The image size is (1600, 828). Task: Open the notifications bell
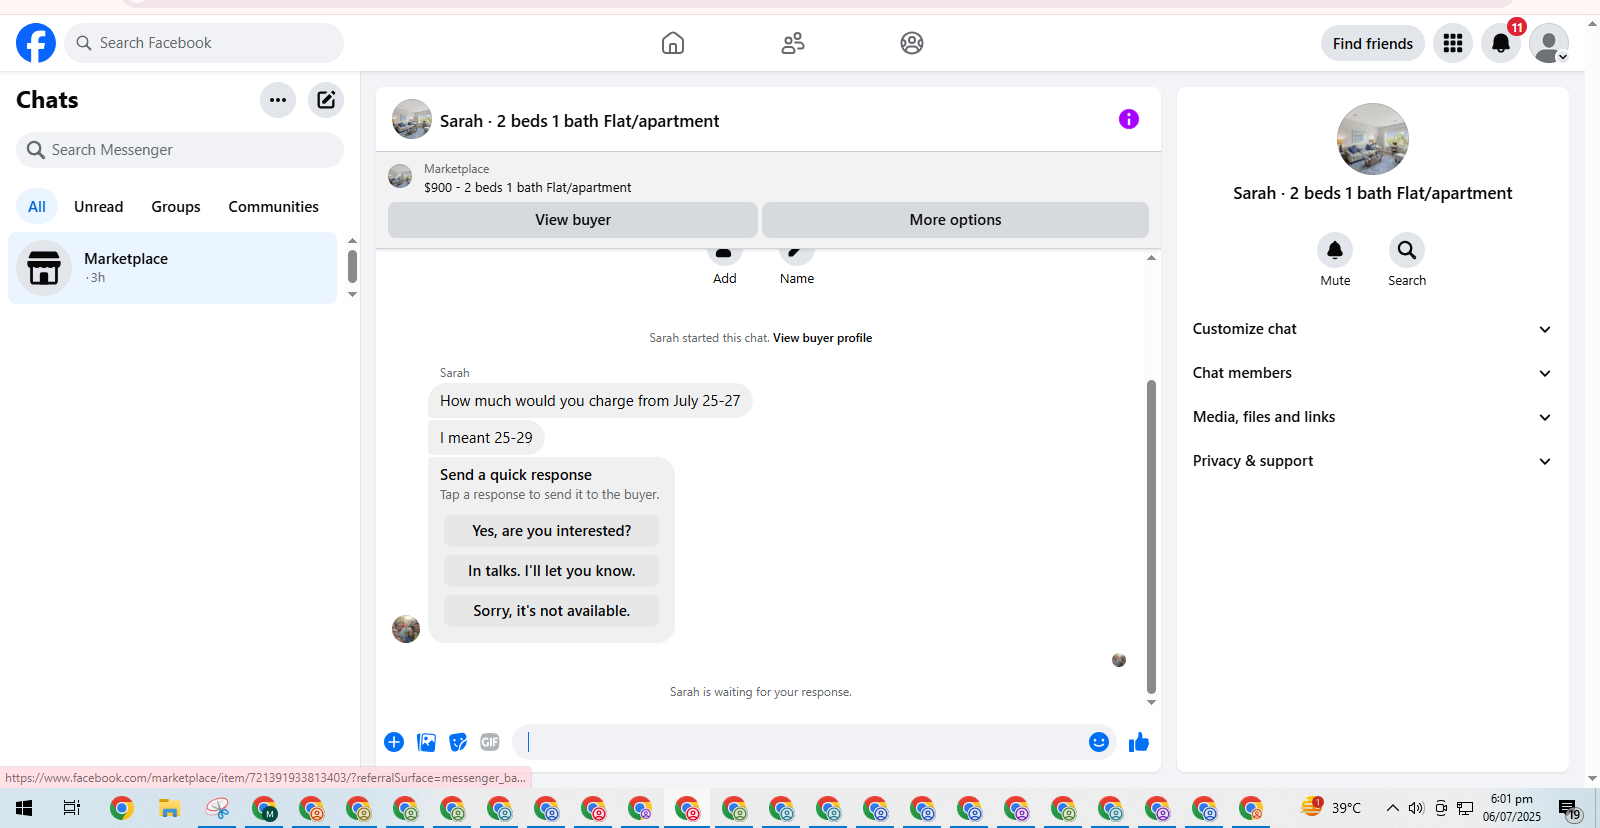(1501, 43)
